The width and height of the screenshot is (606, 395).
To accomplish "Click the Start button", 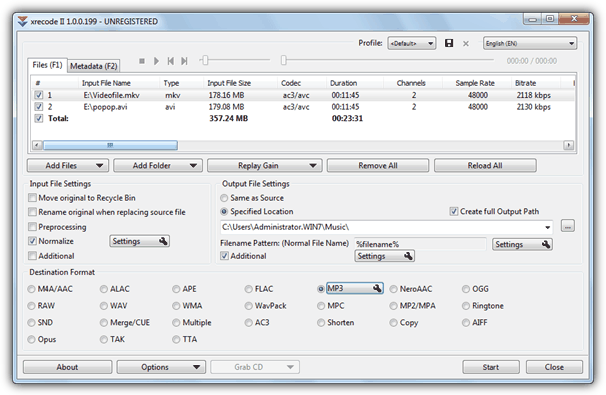I will tap(491, 367).
